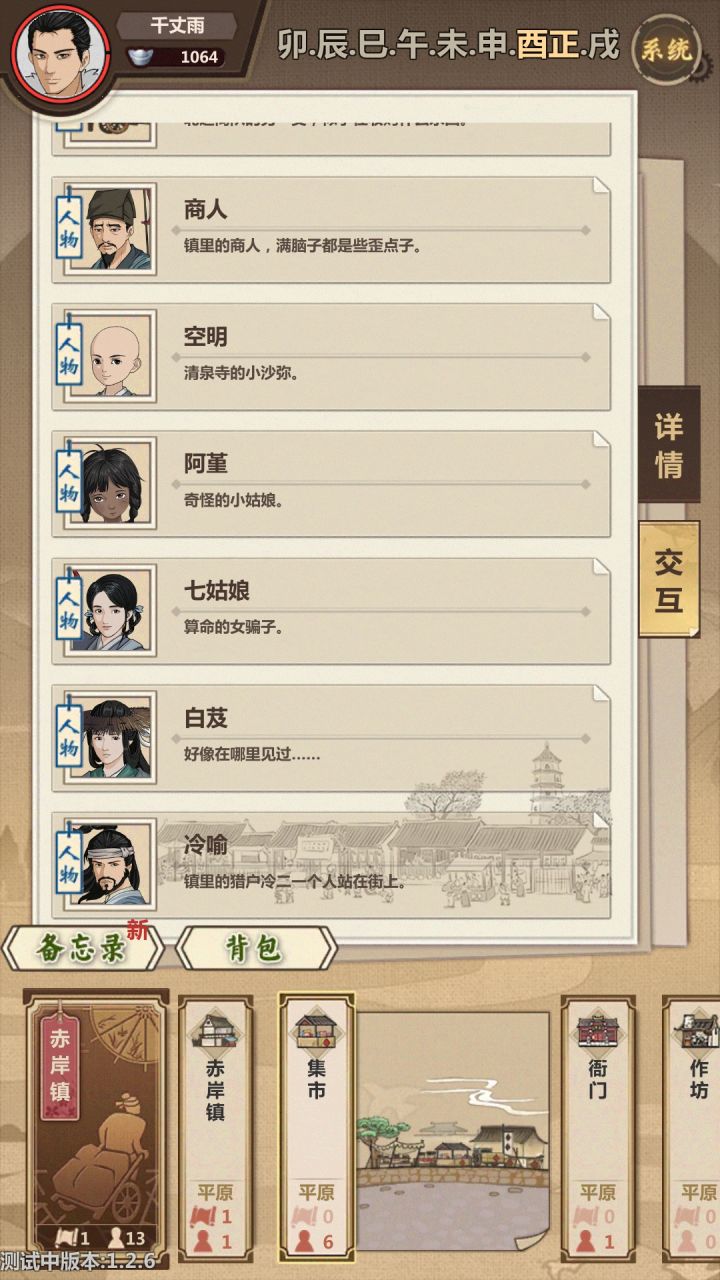Go to the 作坊 workshop card
The image size is (720, 1280).
[x=695, y=1127]
